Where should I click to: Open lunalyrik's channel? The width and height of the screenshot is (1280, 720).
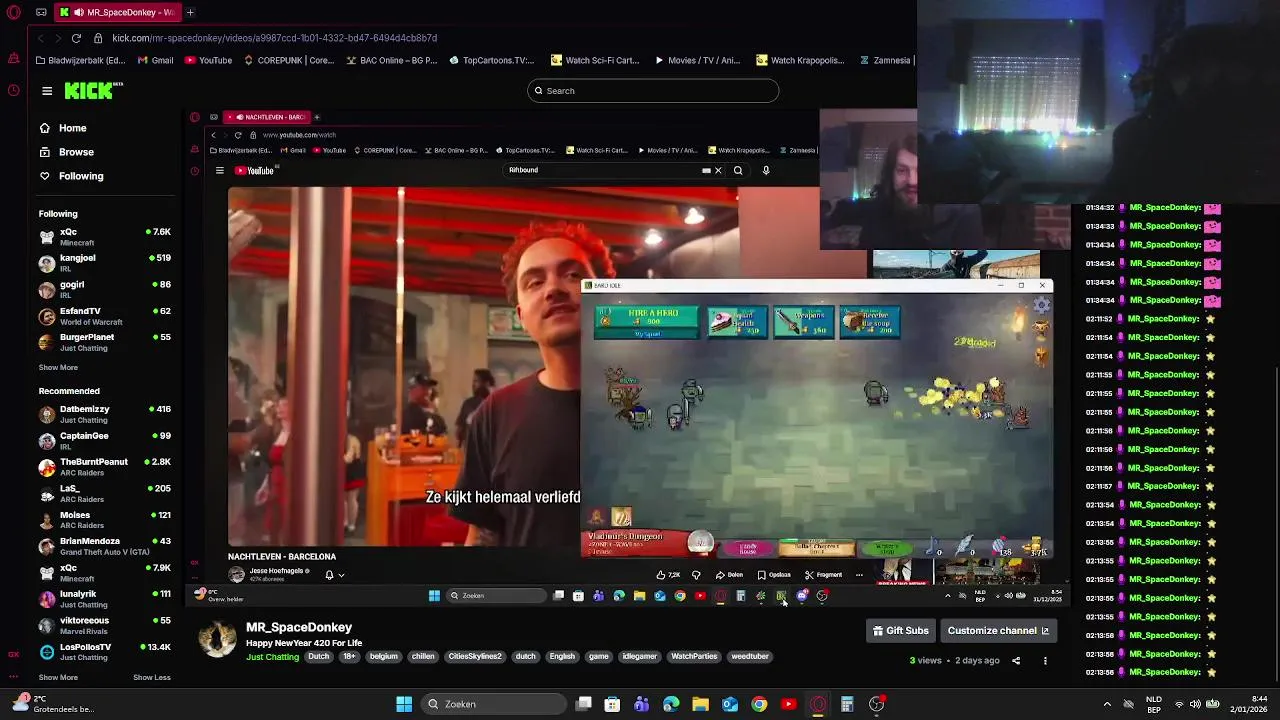click(105, 599)
